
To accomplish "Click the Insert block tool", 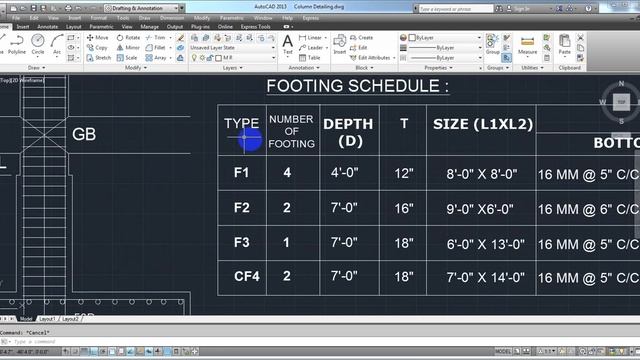I will 340,44.
